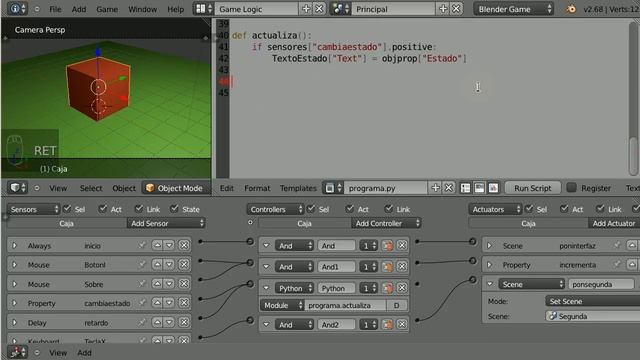This screenshot has height=360, width=640.
Task: Change the Python controller Module mode dropdown
Action: (x=282, y=305)
